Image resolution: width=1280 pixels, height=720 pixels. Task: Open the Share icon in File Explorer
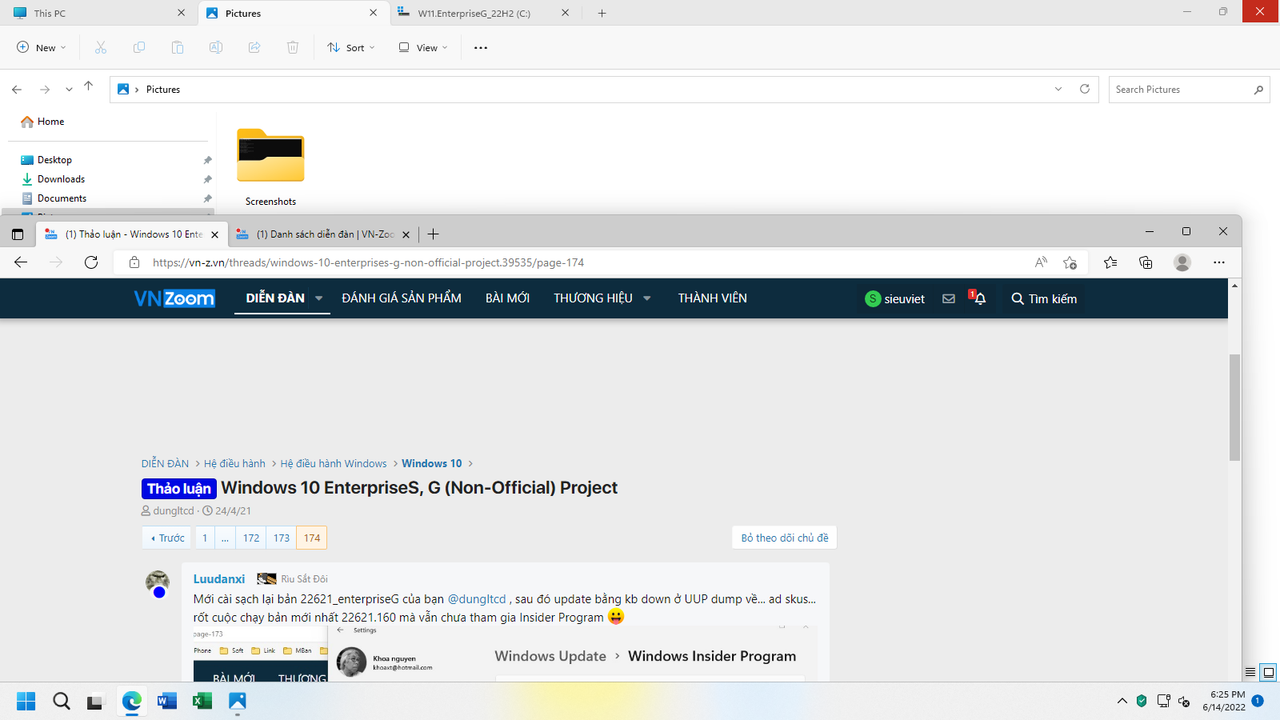point(253,47)
